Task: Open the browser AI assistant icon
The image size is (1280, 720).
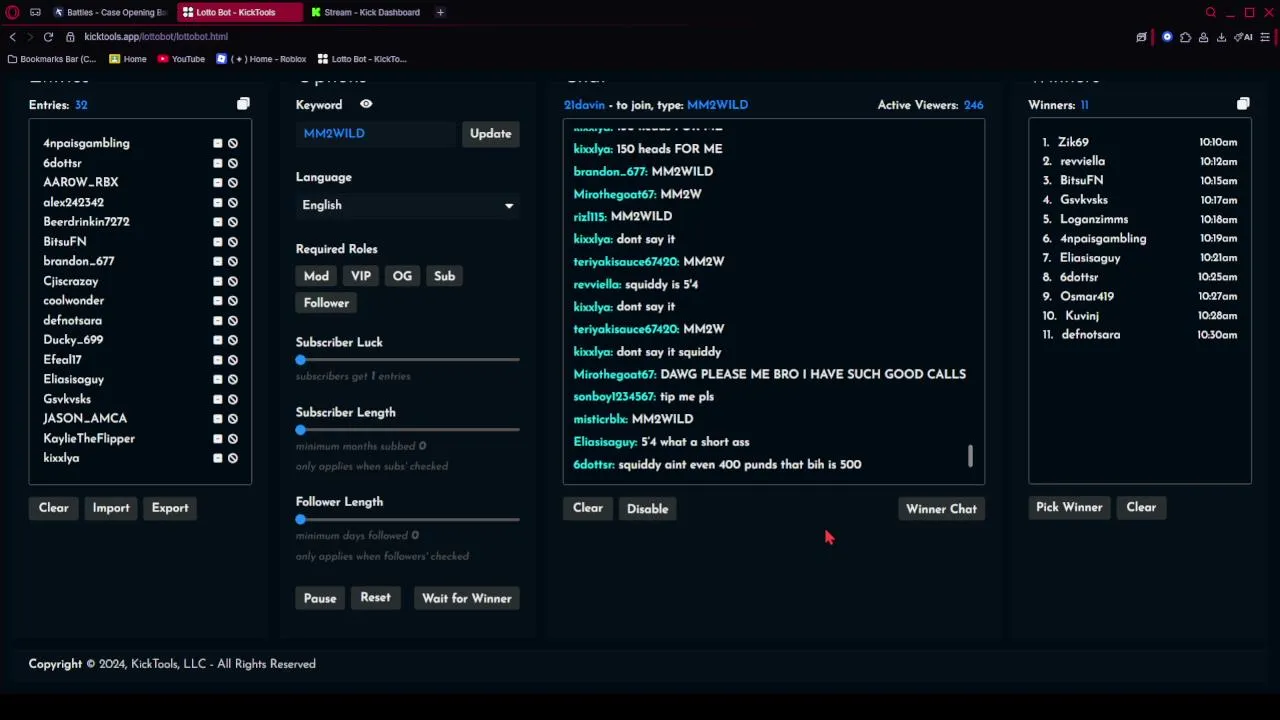Action: click(x=1243, y=37)
